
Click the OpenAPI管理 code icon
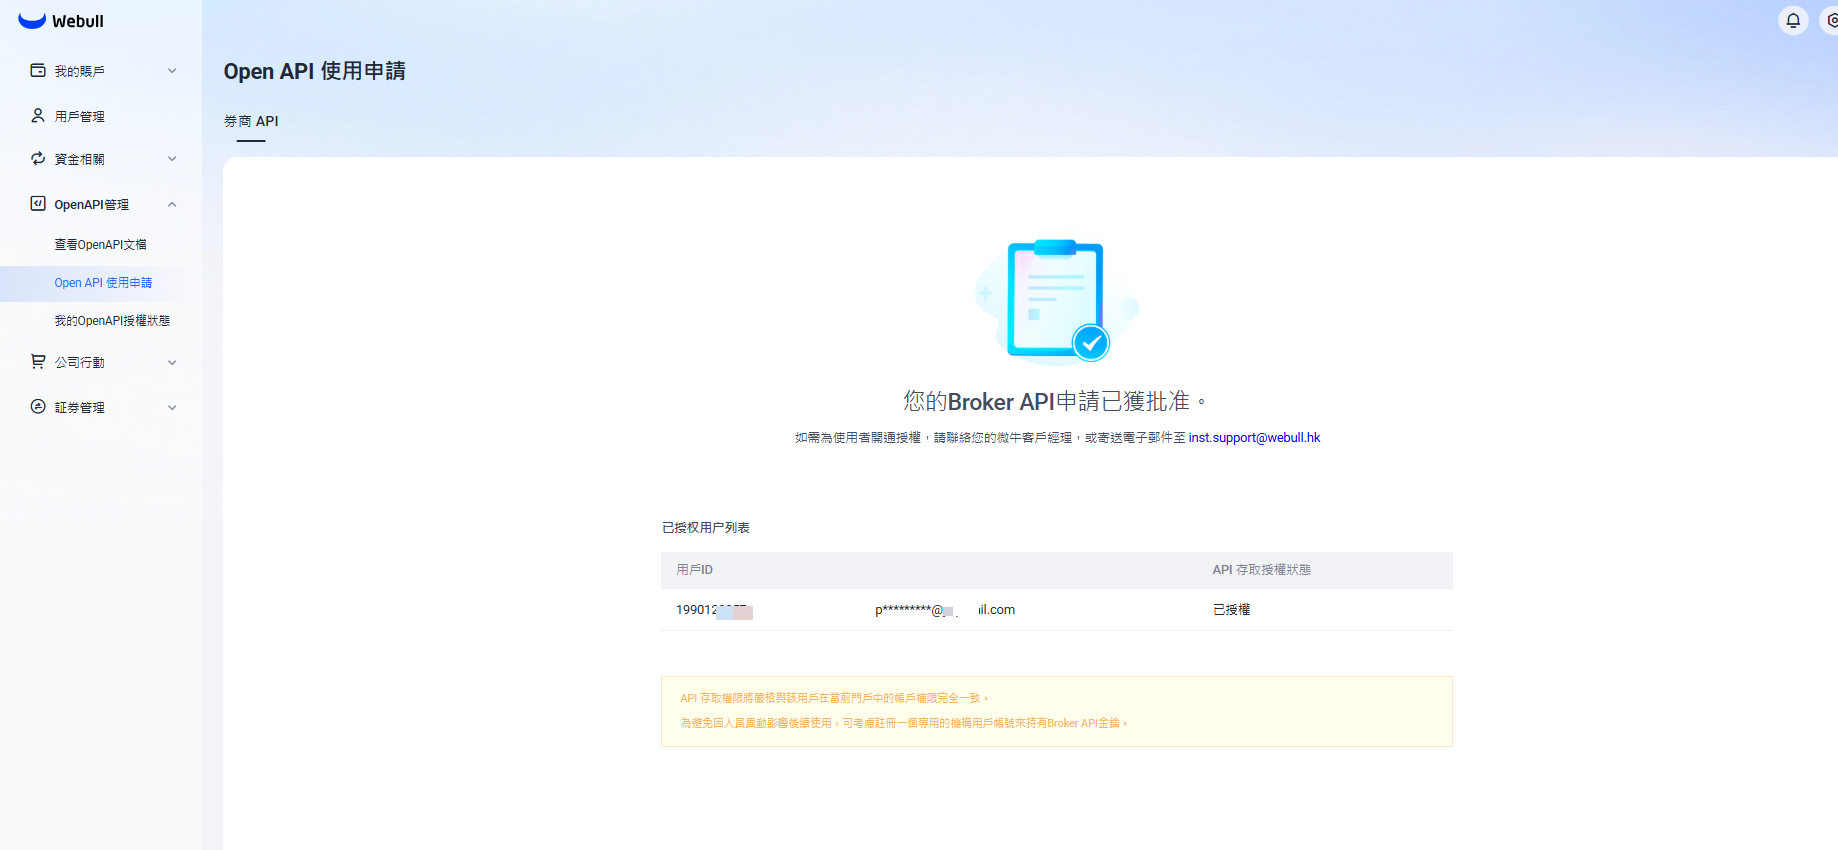[x=38, y=204]
